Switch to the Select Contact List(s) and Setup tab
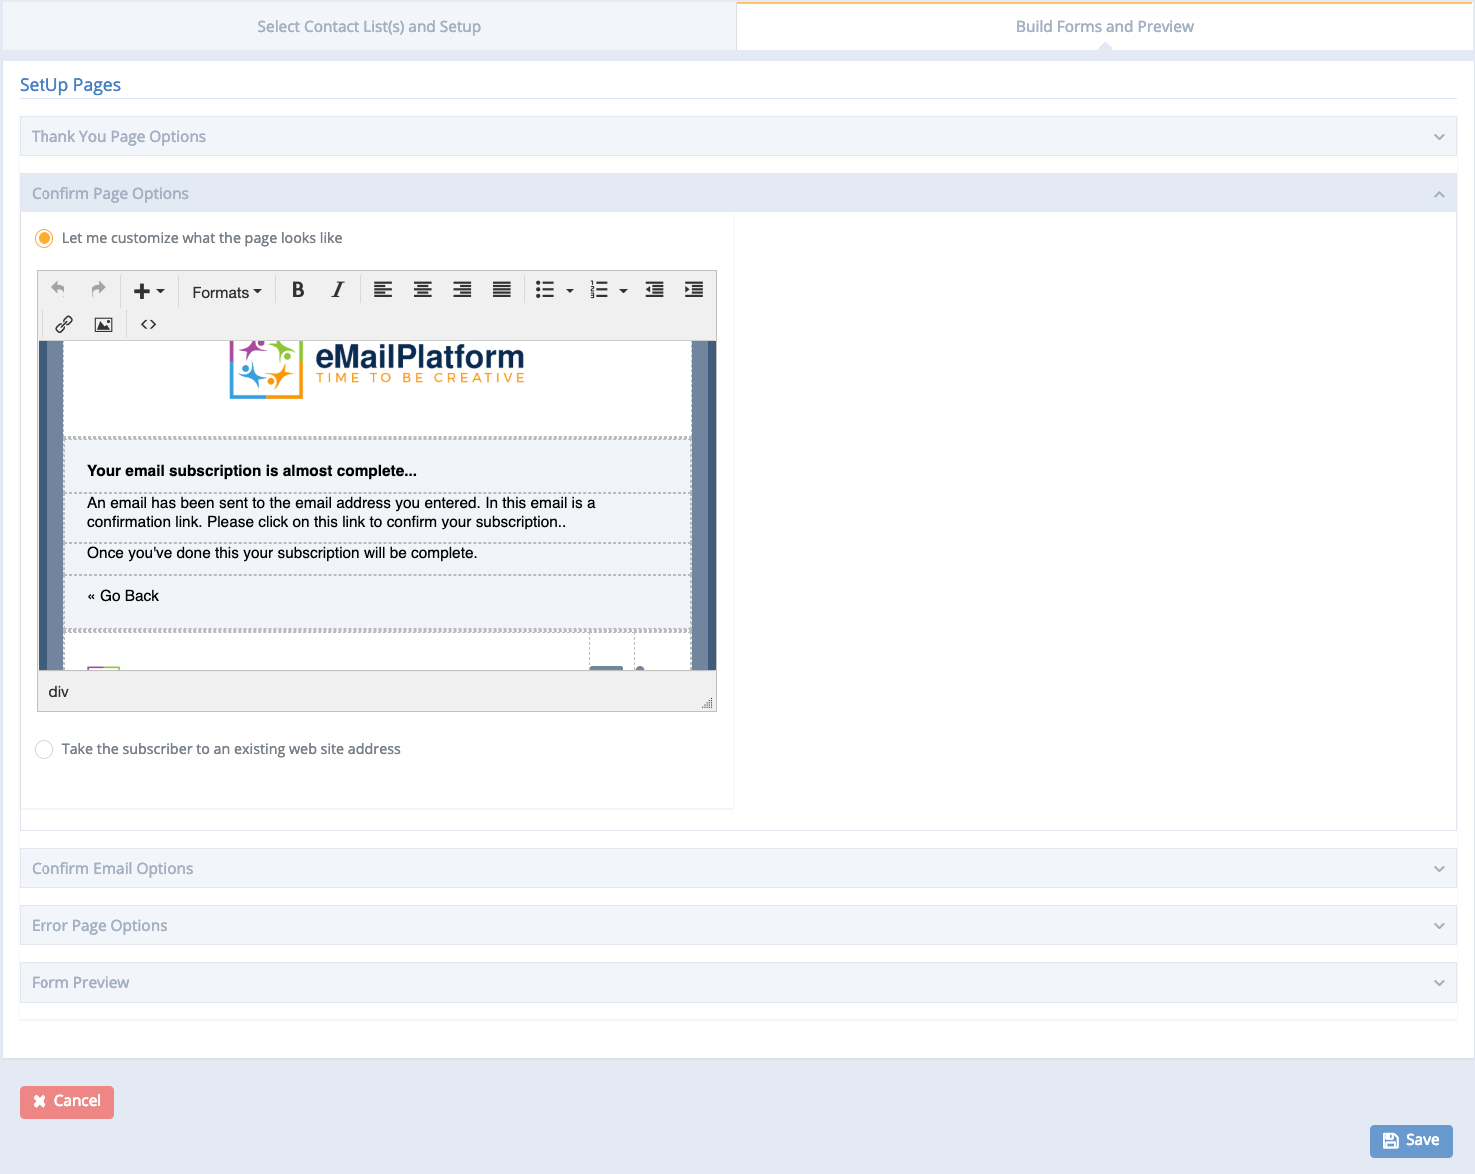The width and height of the screenshot is (1475, 1174). (368, 26)
